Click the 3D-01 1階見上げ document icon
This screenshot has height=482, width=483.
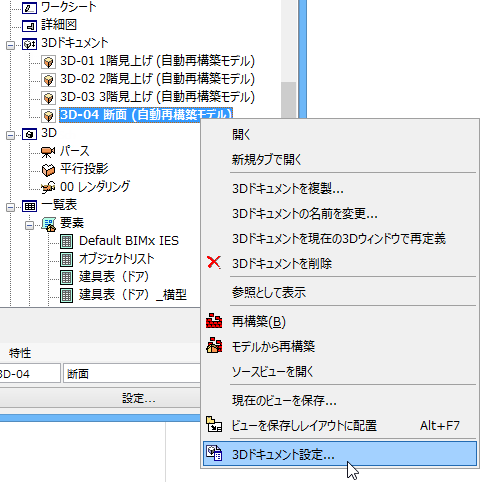(49, 62)
